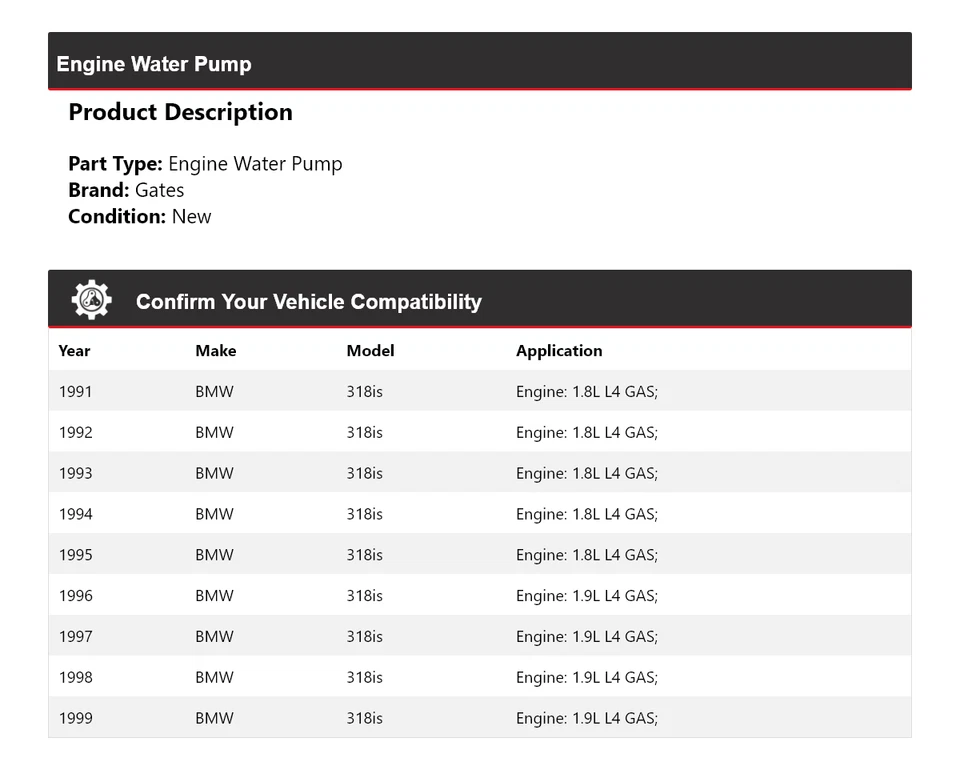Click BMW in the 1998 row
This screenshot has height=770, width=960.
click(x=214, y=678)
